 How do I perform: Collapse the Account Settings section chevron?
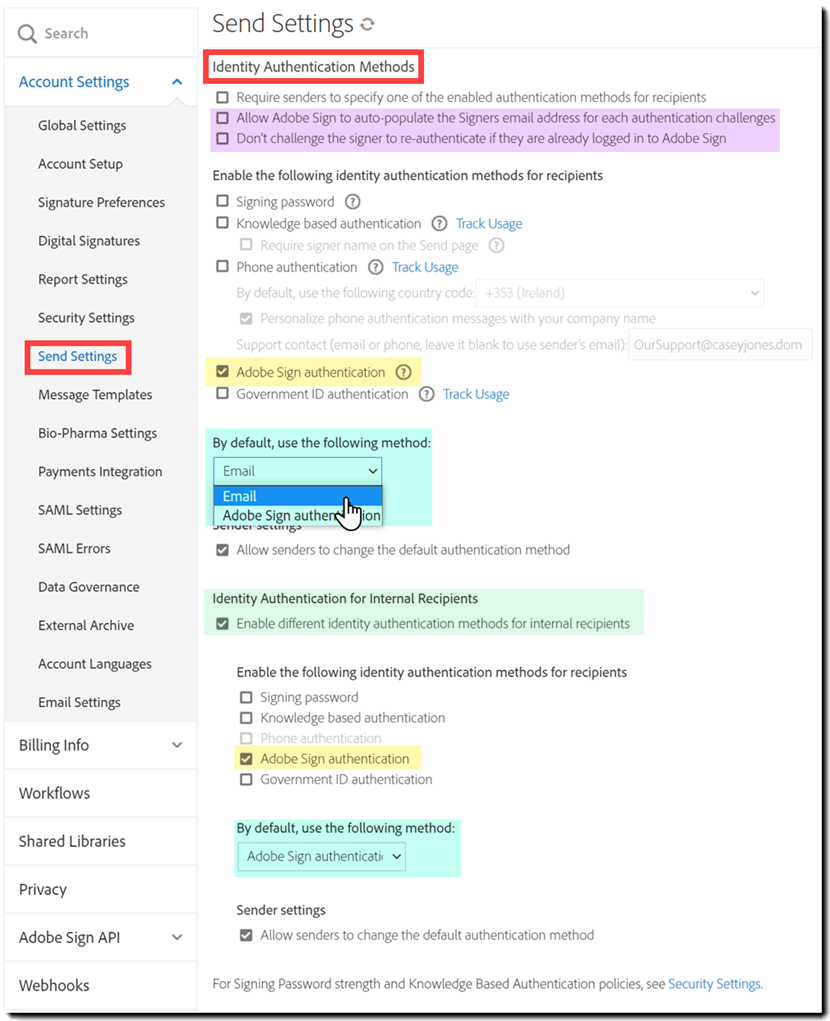pos(176,82)
